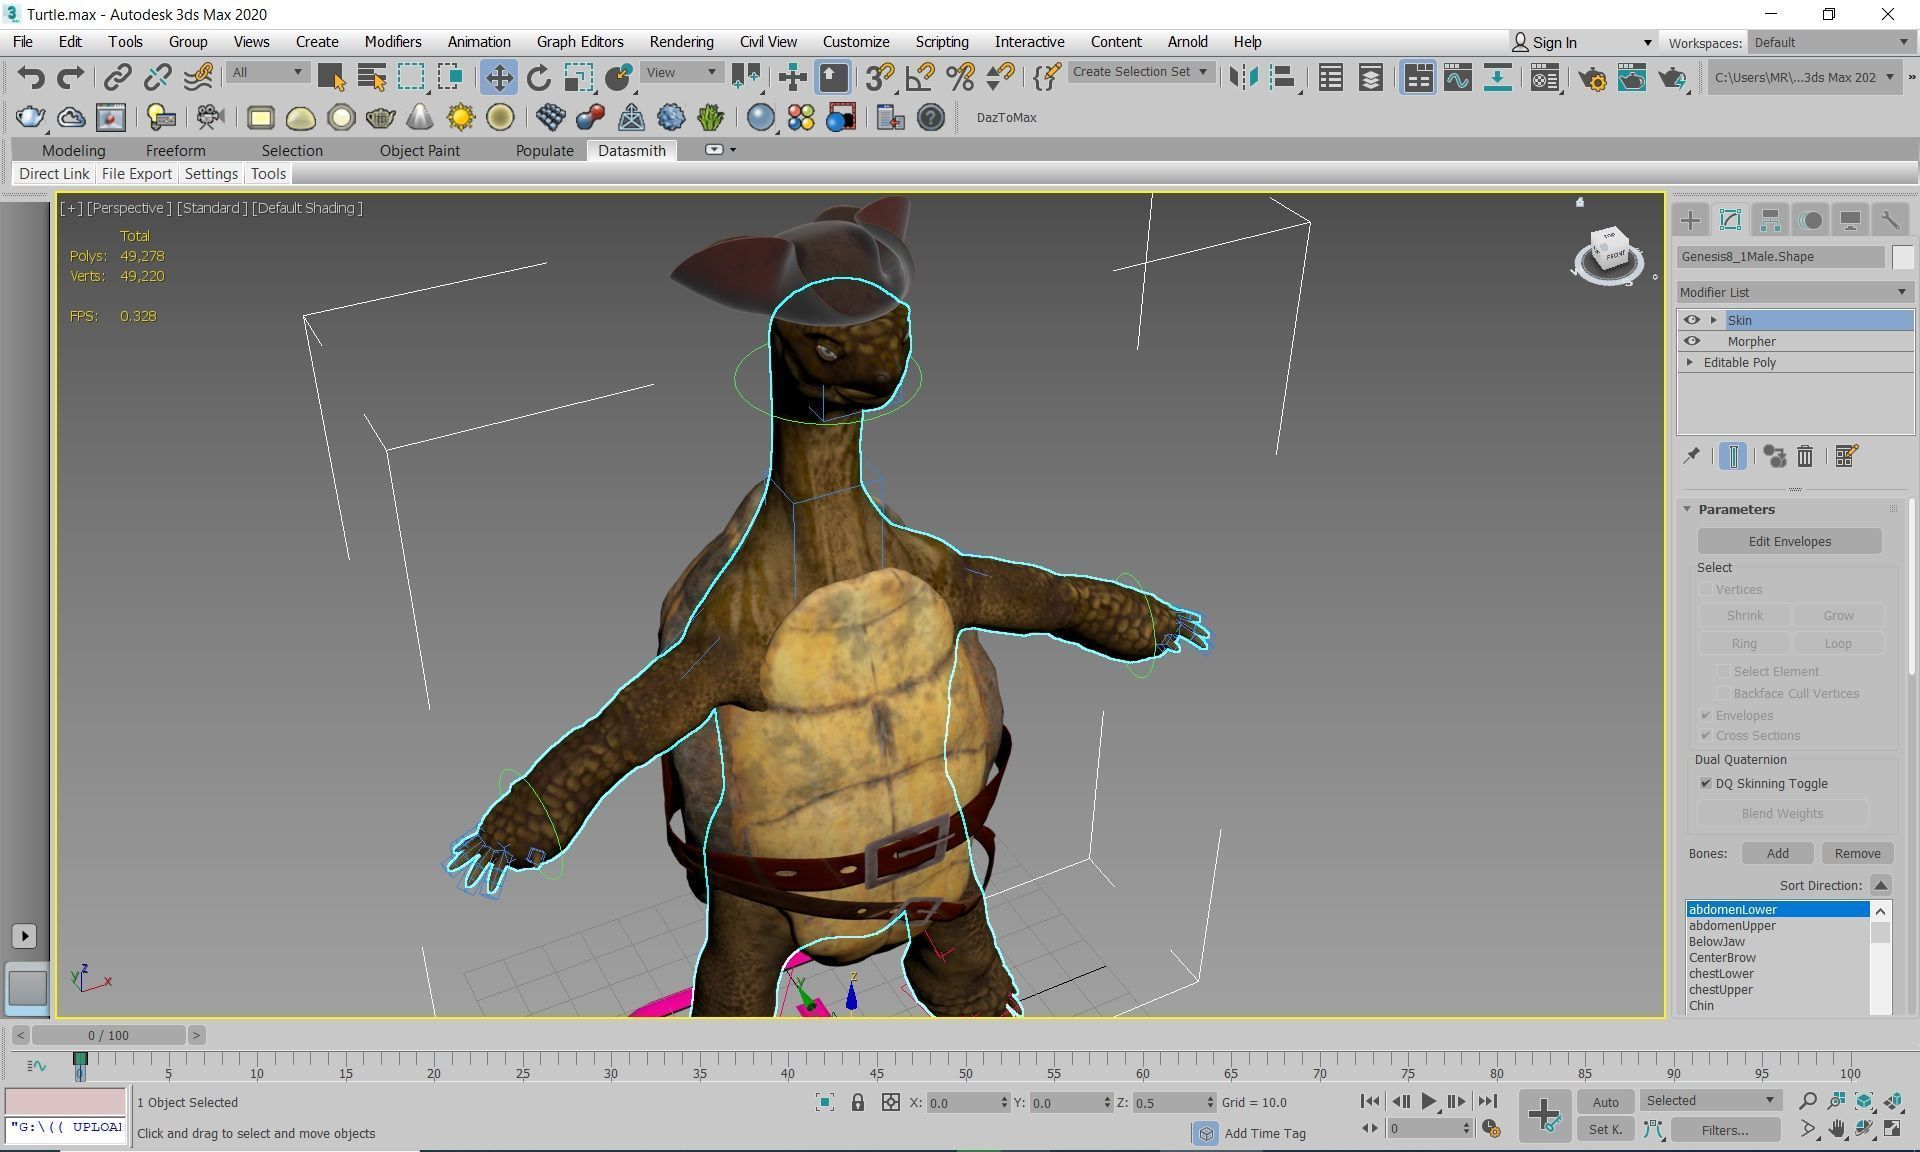Toggle Selection Lock padlock icon
This screenshot has height=1152, width=1920.
coord(857,1102)
